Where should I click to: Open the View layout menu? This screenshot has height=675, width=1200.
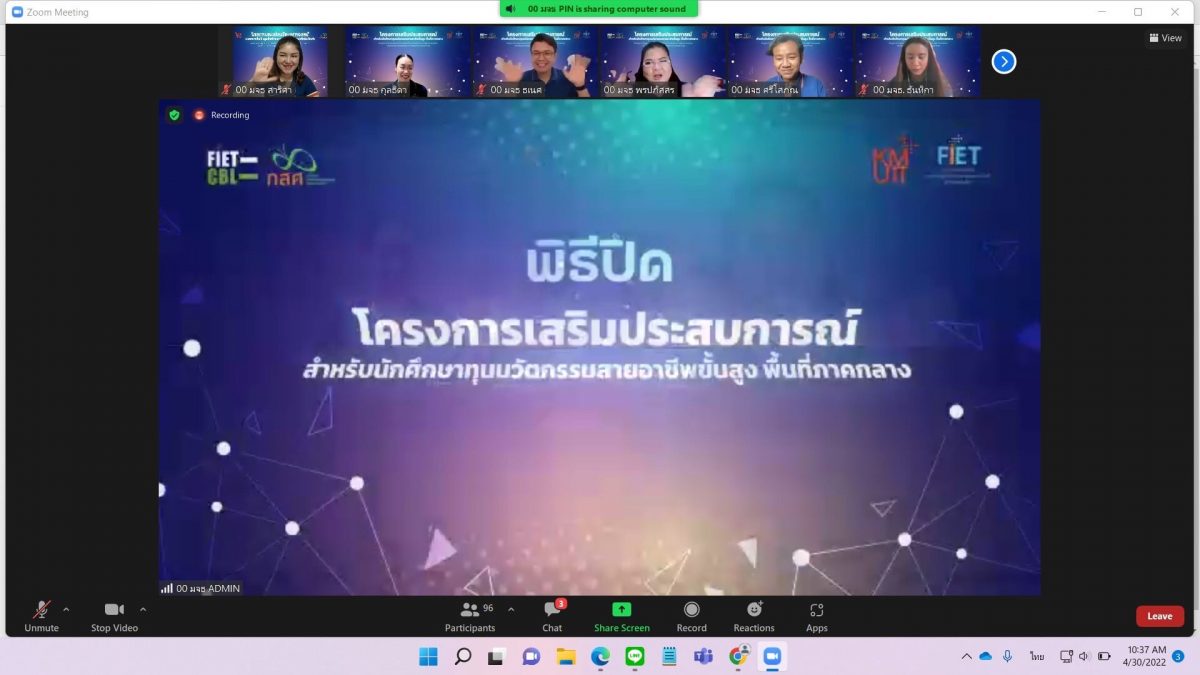coord(1166,38)
